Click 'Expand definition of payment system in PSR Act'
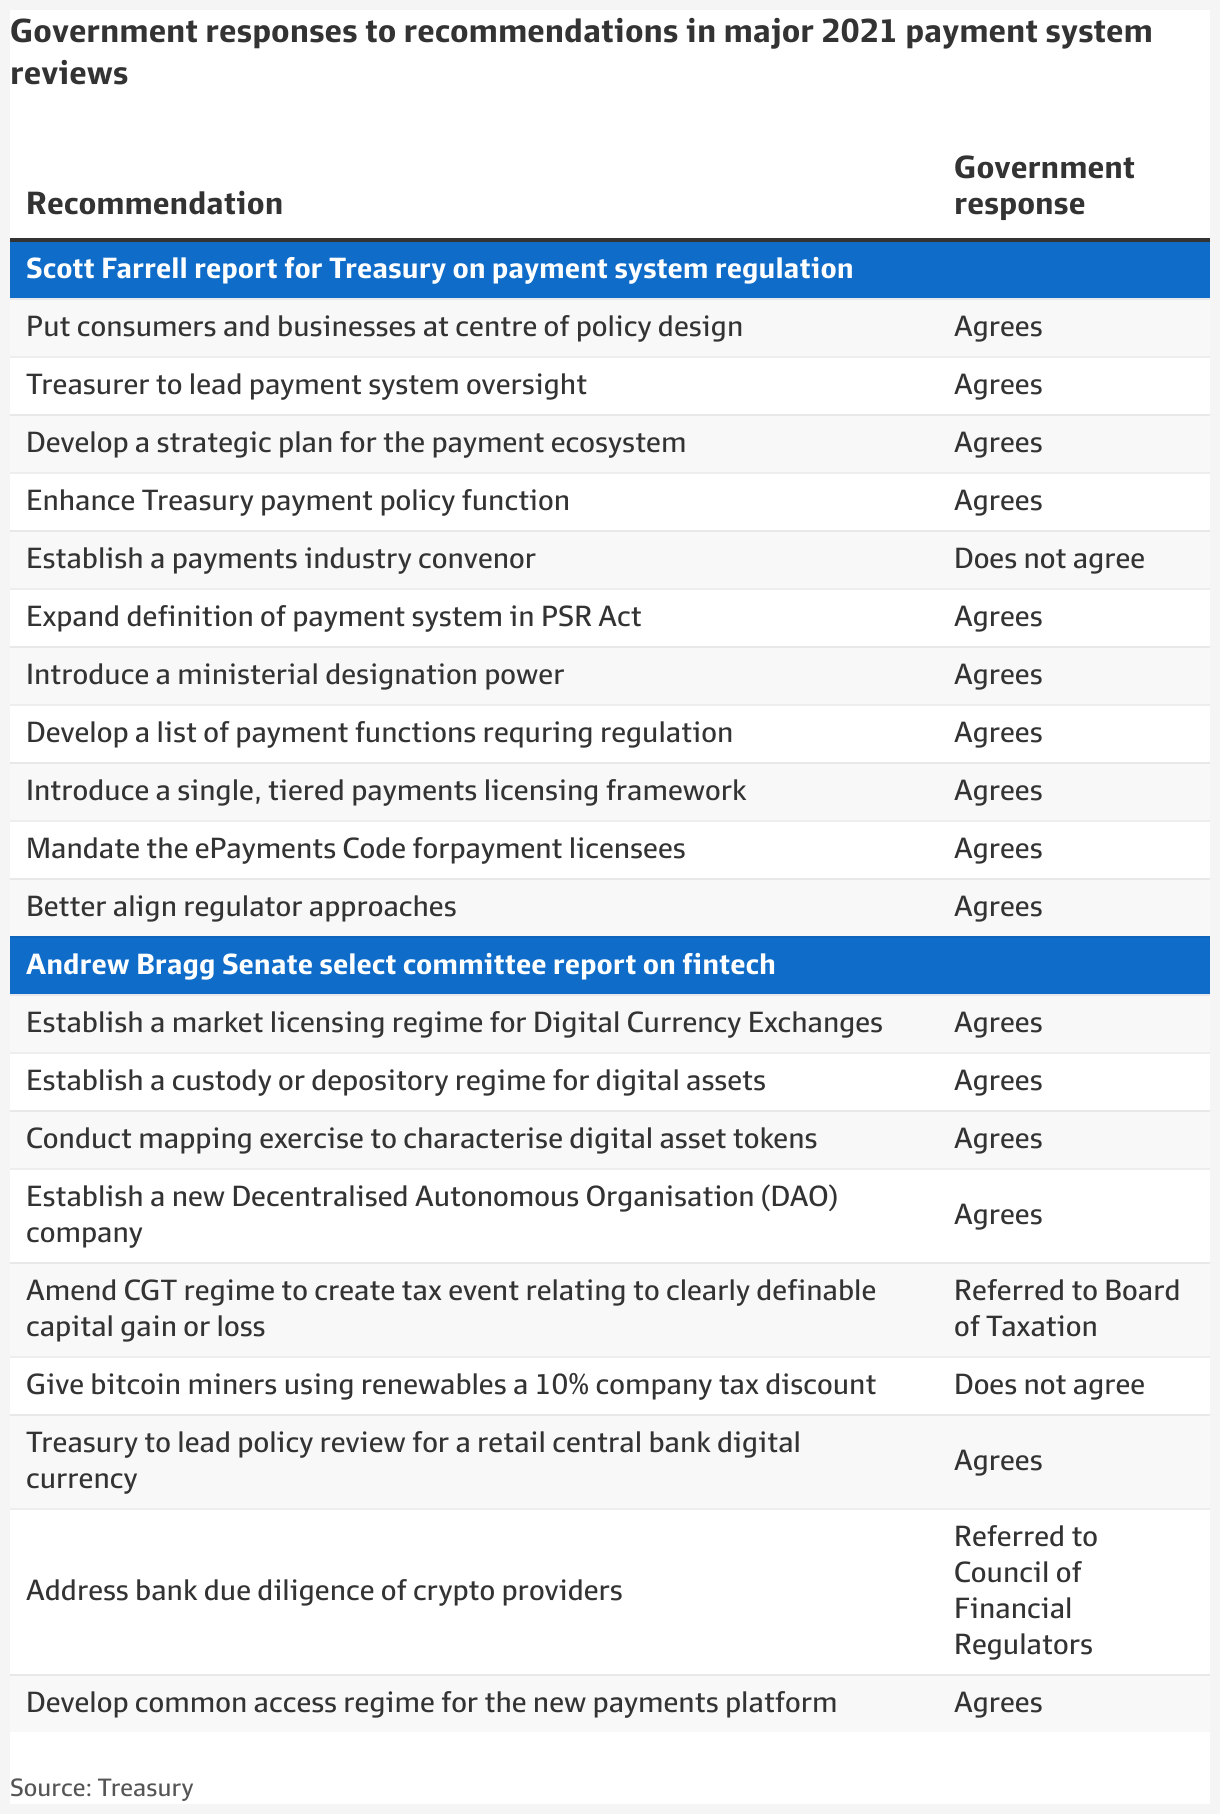Image resolution: width=1220 pixels, height=1814 pixels. tap(333, 617)
